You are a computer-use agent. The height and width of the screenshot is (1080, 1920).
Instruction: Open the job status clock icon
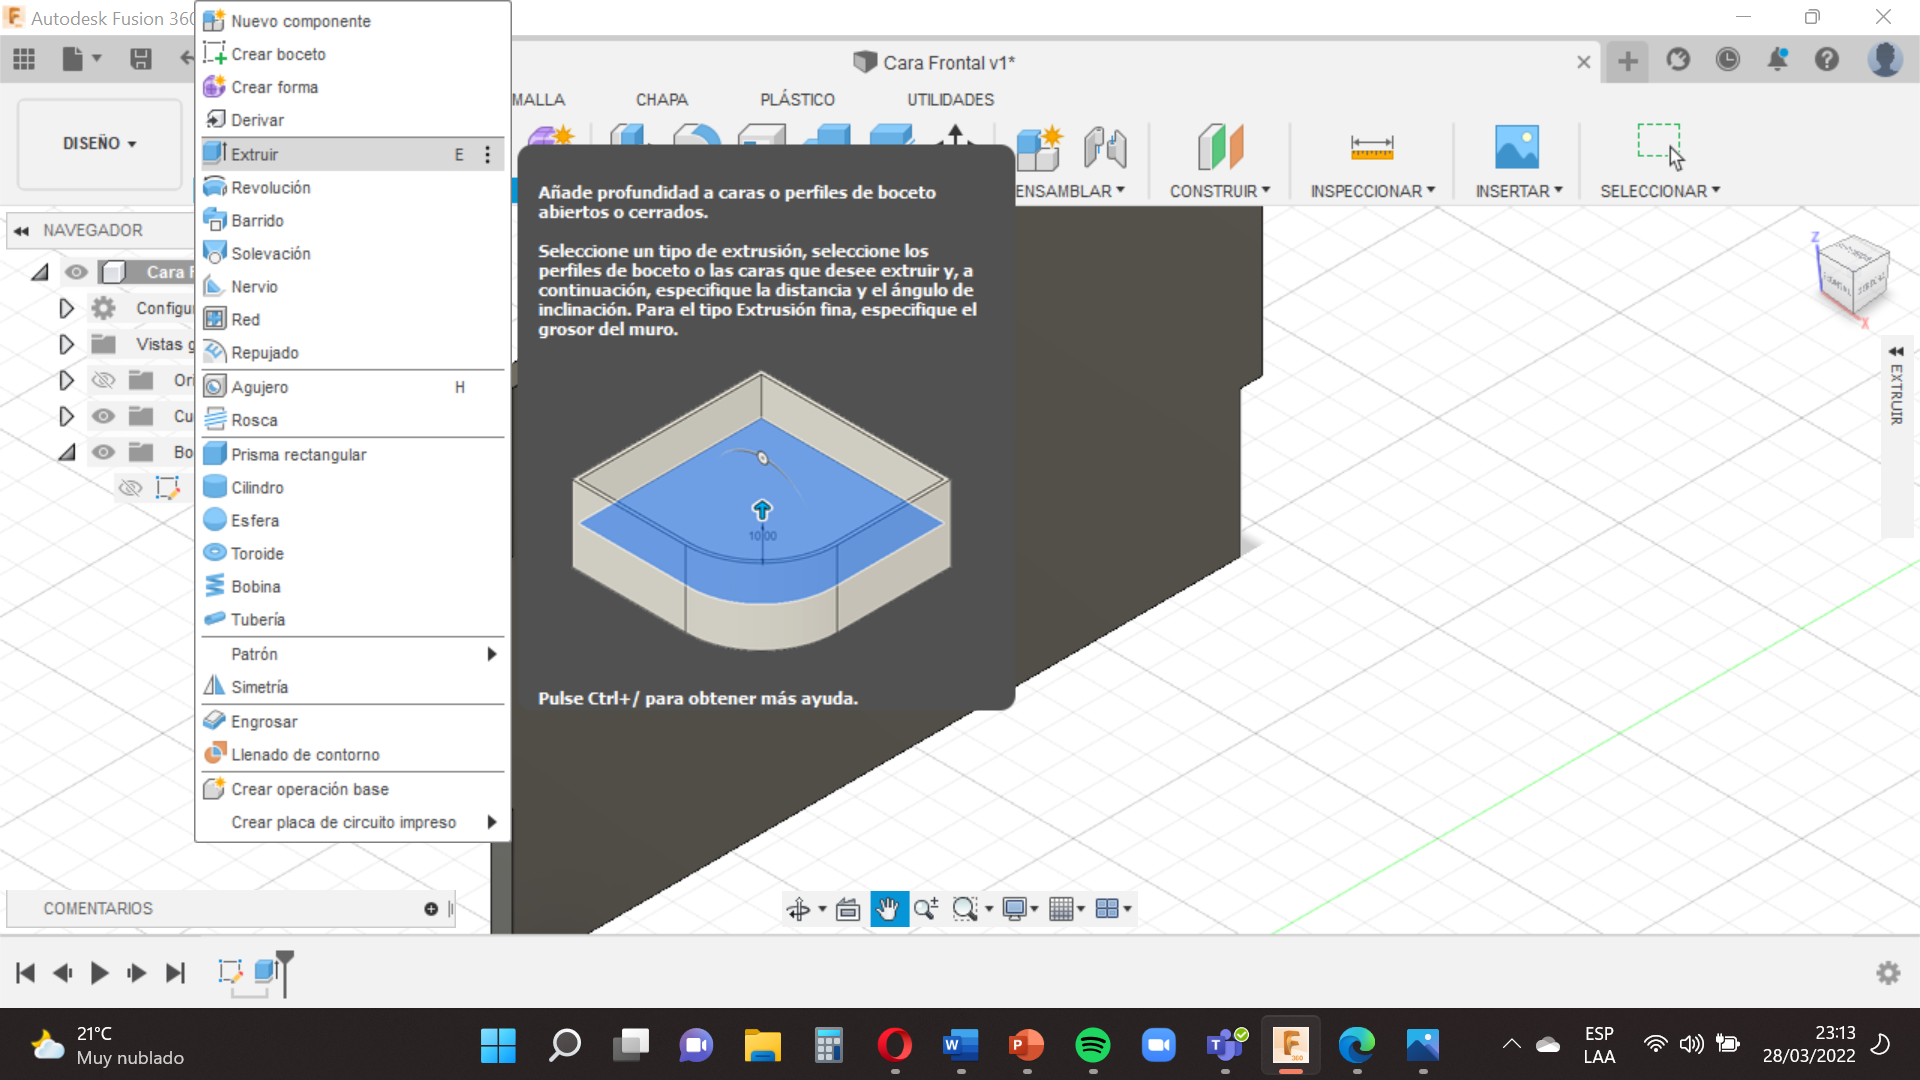(x=1728, y=60)
